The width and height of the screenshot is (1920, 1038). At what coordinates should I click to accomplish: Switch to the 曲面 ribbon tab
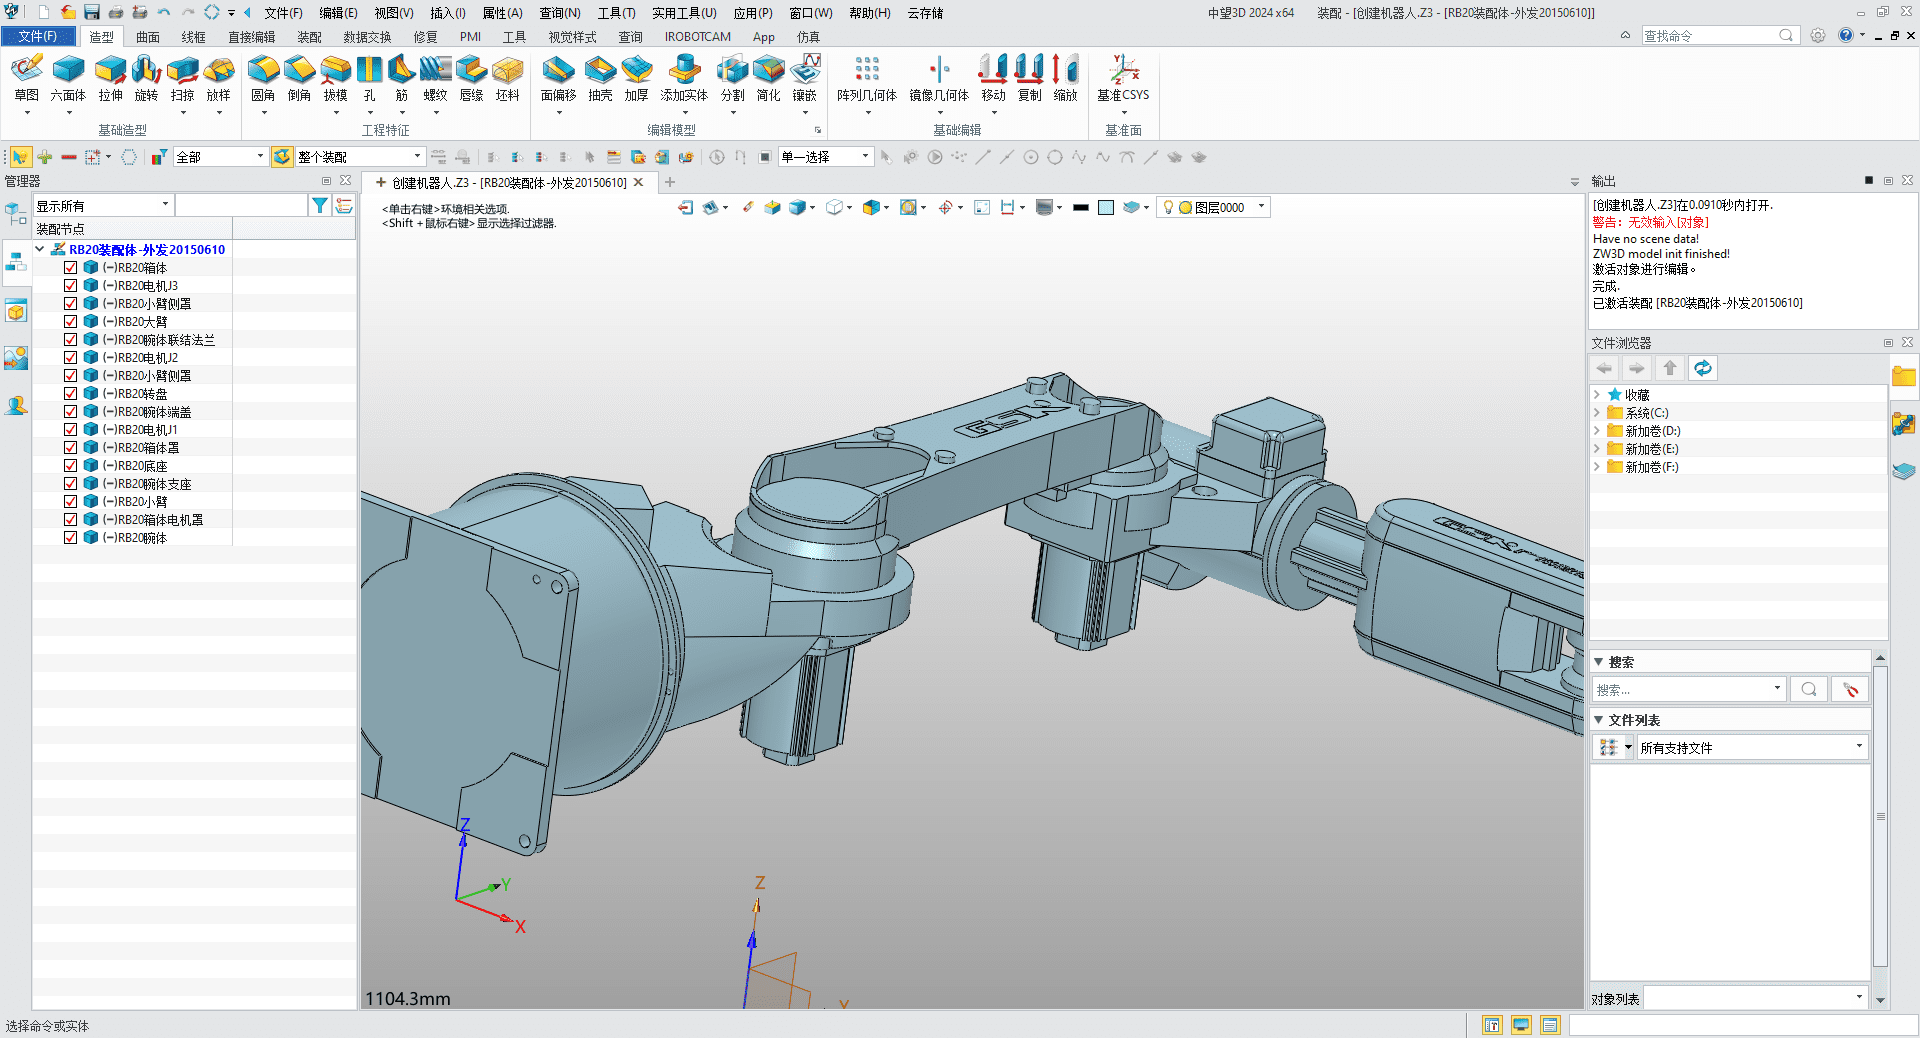coord(148,37)
